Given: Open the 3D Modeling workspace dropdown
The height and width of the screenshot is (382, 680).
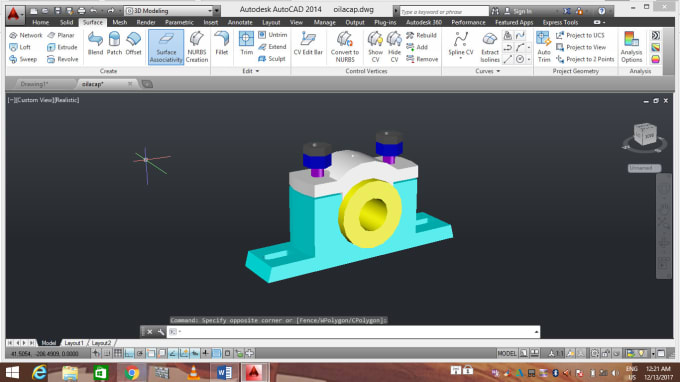Looking at the screenshot, I should click(171, 10).
